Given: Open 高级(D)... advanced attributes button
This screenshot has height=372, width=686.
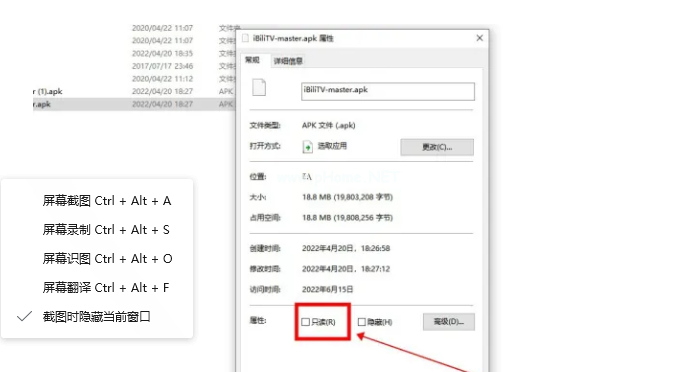Looking at the screenshot, I should [448, 322].
